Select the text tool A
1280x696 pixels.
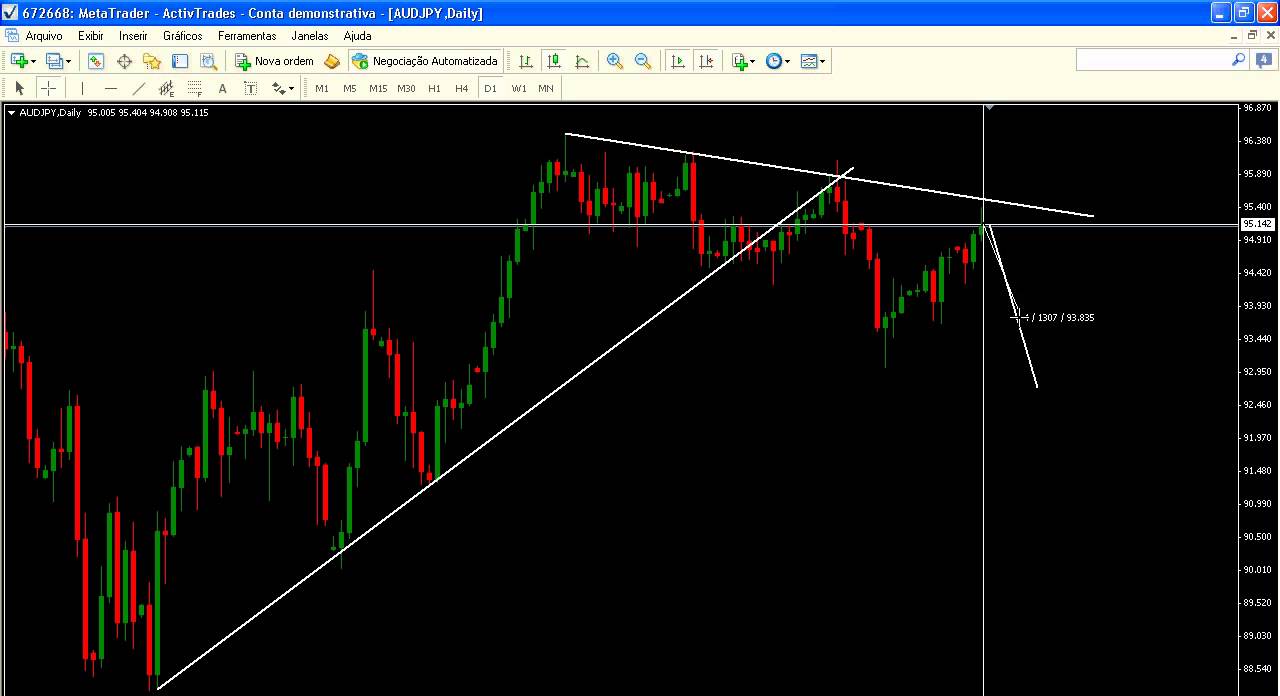pos(222,88)
